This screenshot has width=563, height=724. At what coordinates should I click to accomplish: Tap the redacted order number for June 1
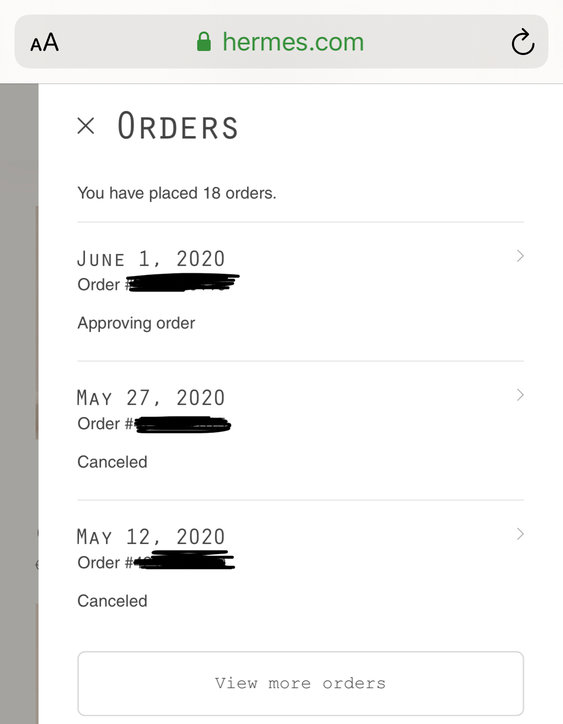[x=182, y=283]
